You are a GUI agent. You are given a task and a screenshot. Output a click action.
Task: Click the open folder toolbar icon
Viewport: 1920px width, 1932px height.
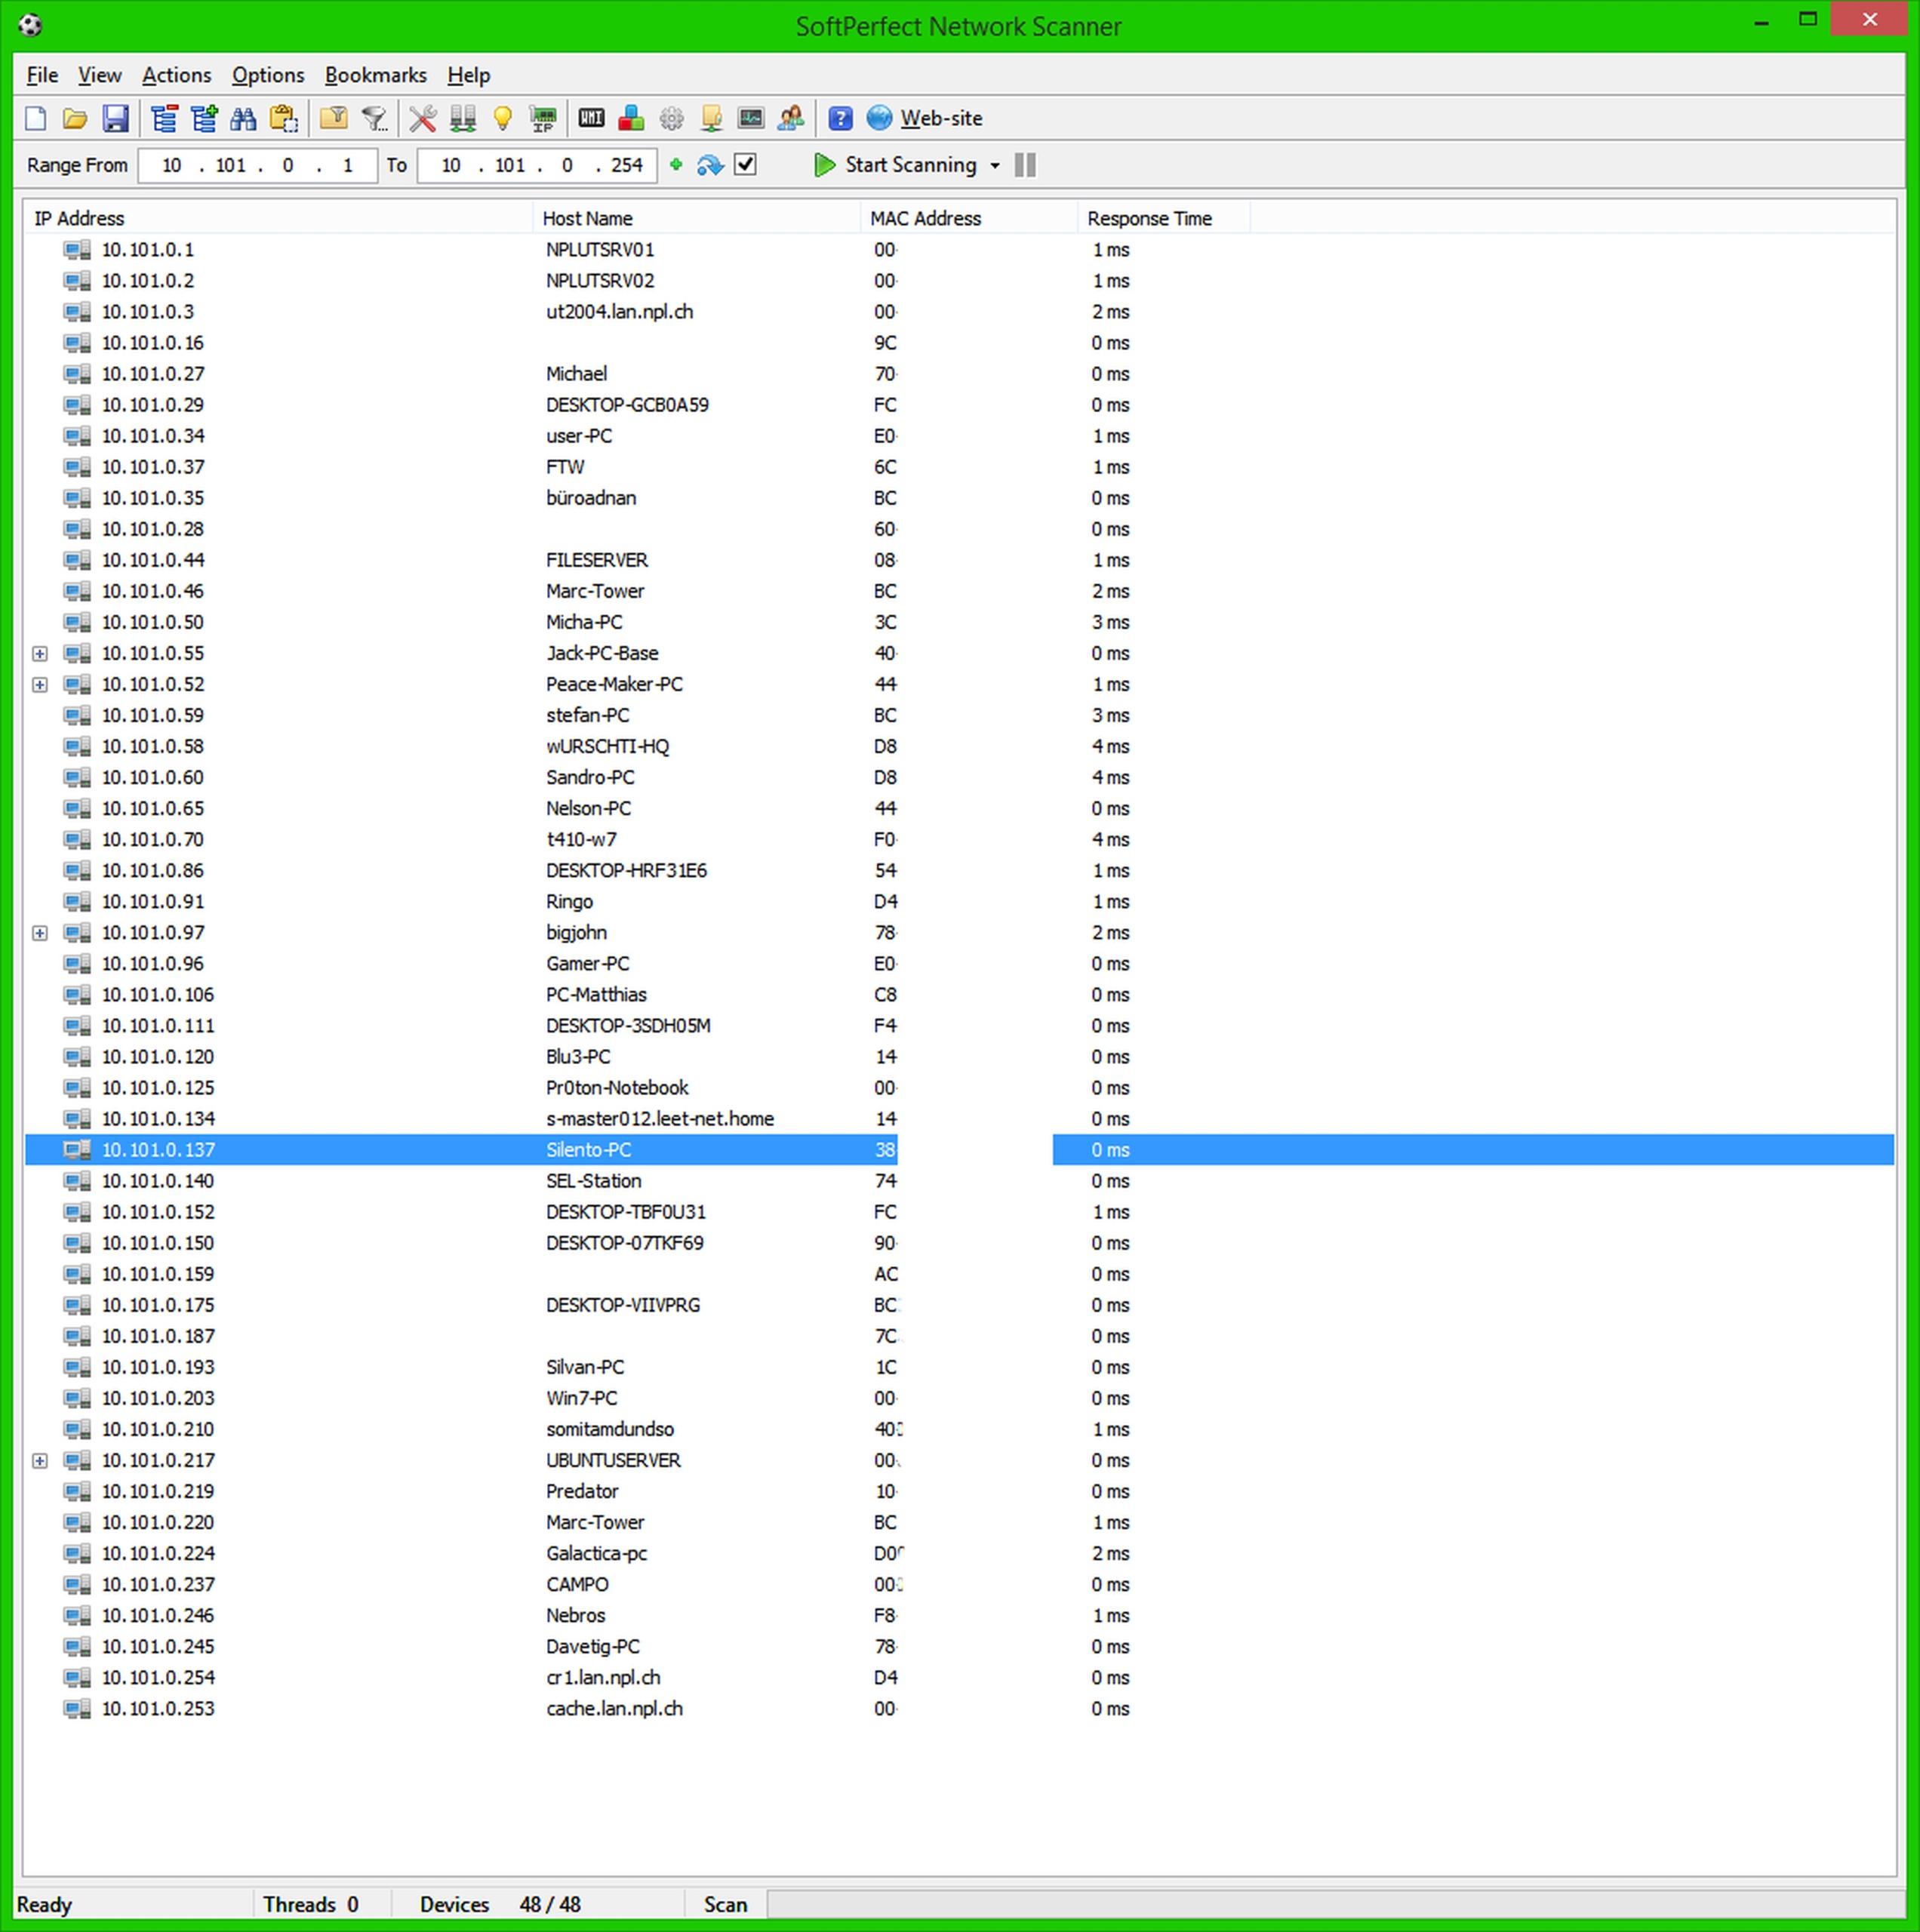(75, 119)
